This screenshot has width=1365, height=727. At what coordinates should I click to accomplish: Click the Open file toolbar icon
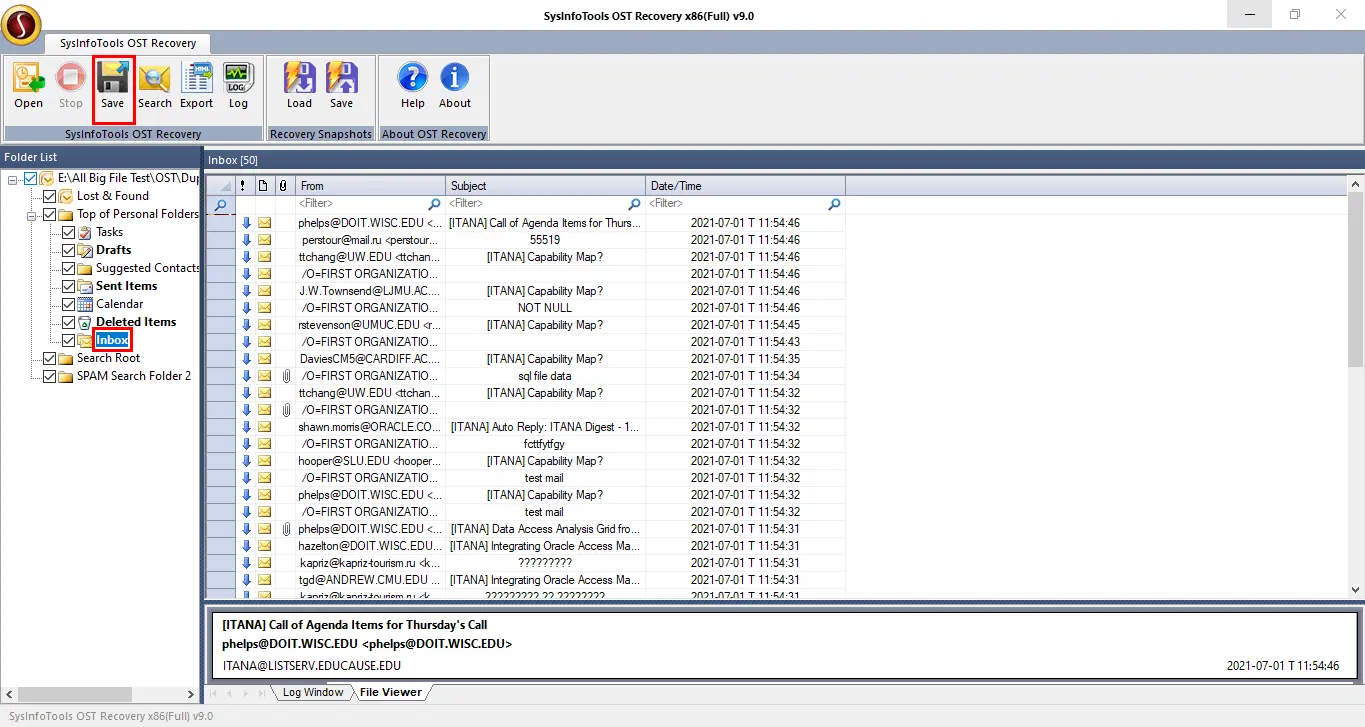point(29,85)
